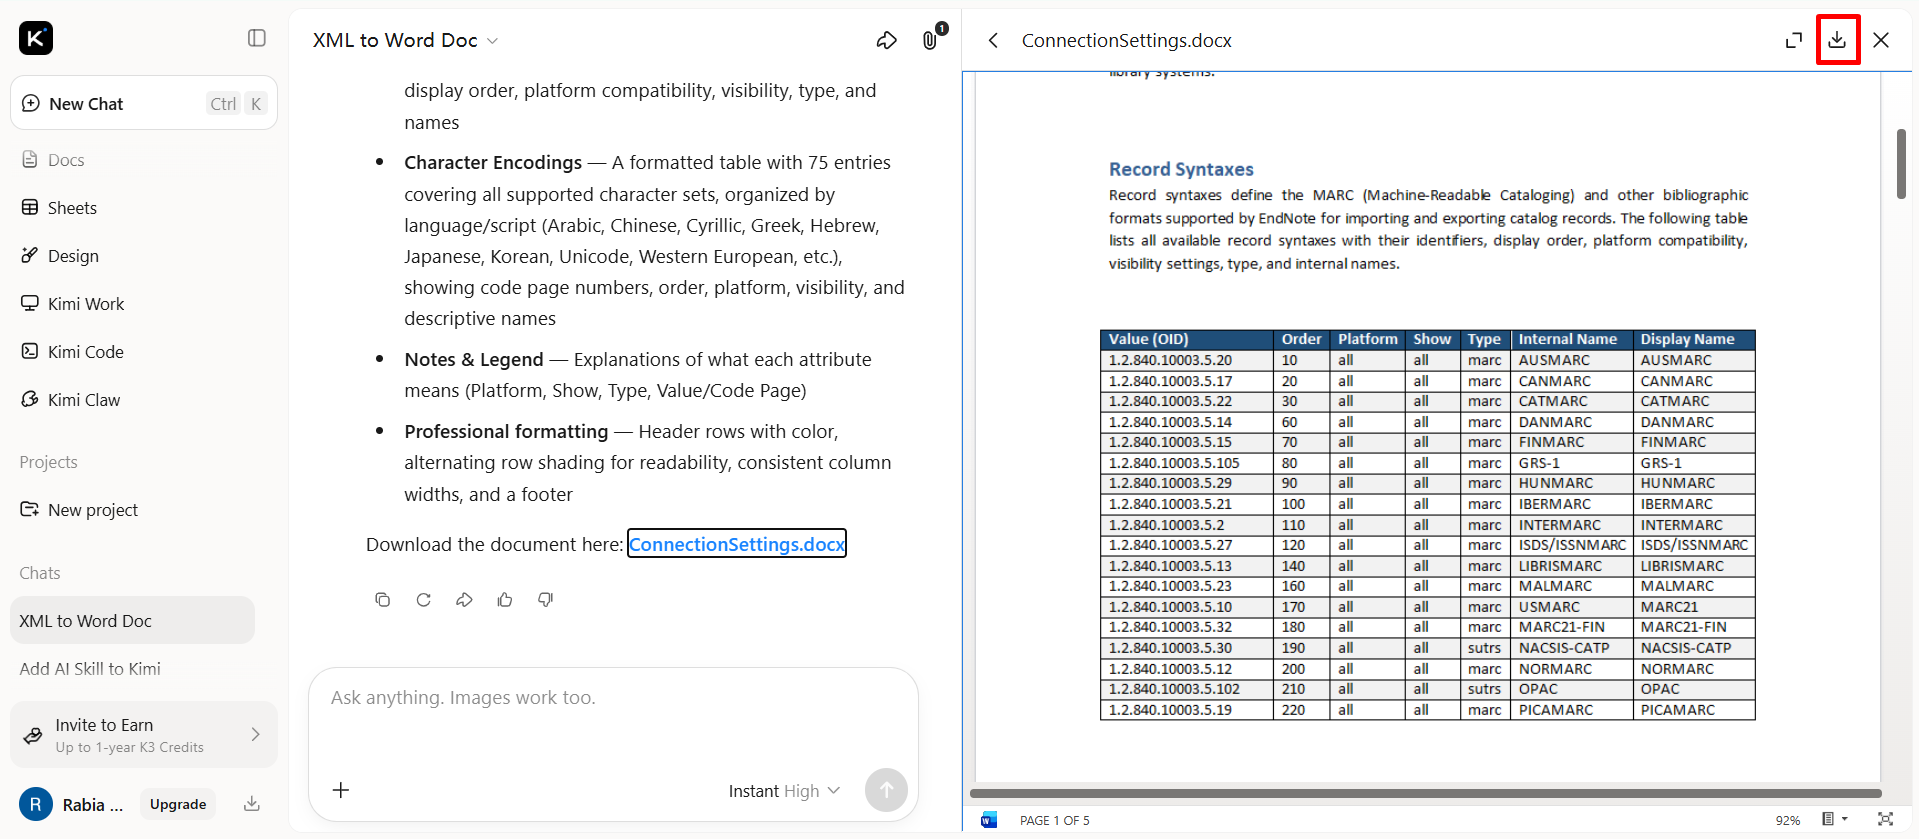Give the response a thumbs down
The width and height of the screenshot is (1919, 839).
pyautogui.click(x=545, y=599)
